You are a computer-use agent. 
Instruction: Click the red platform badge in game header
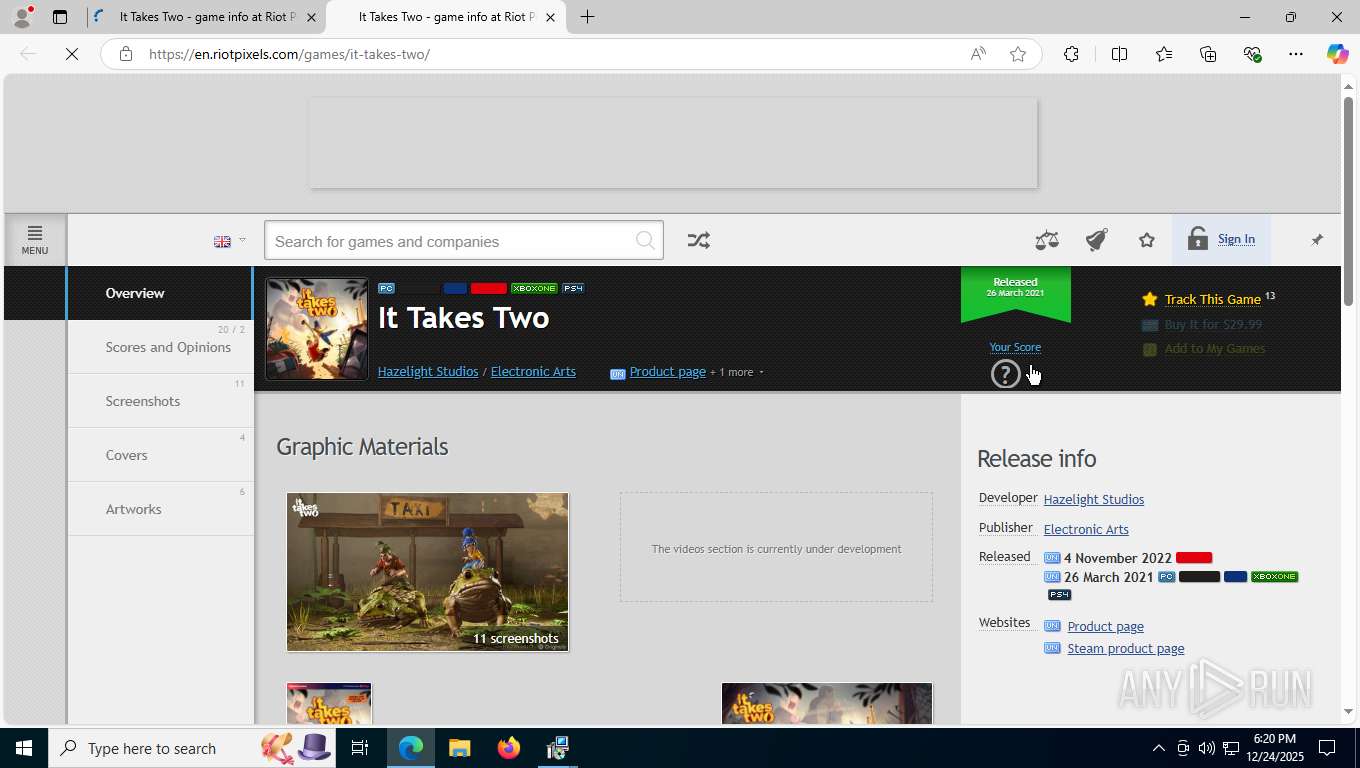pyautogui.click(x=488, y=288)
